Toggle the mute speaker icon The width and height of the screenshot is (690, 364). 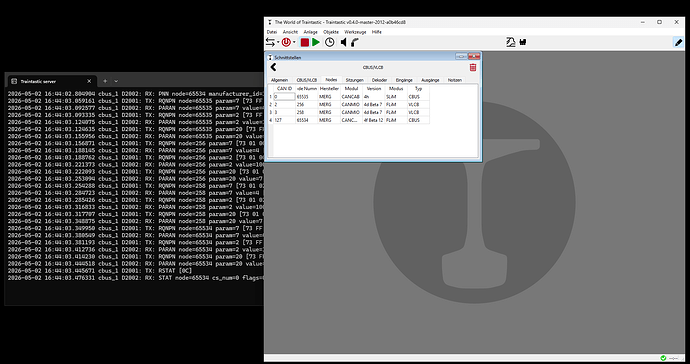point(343,42)
